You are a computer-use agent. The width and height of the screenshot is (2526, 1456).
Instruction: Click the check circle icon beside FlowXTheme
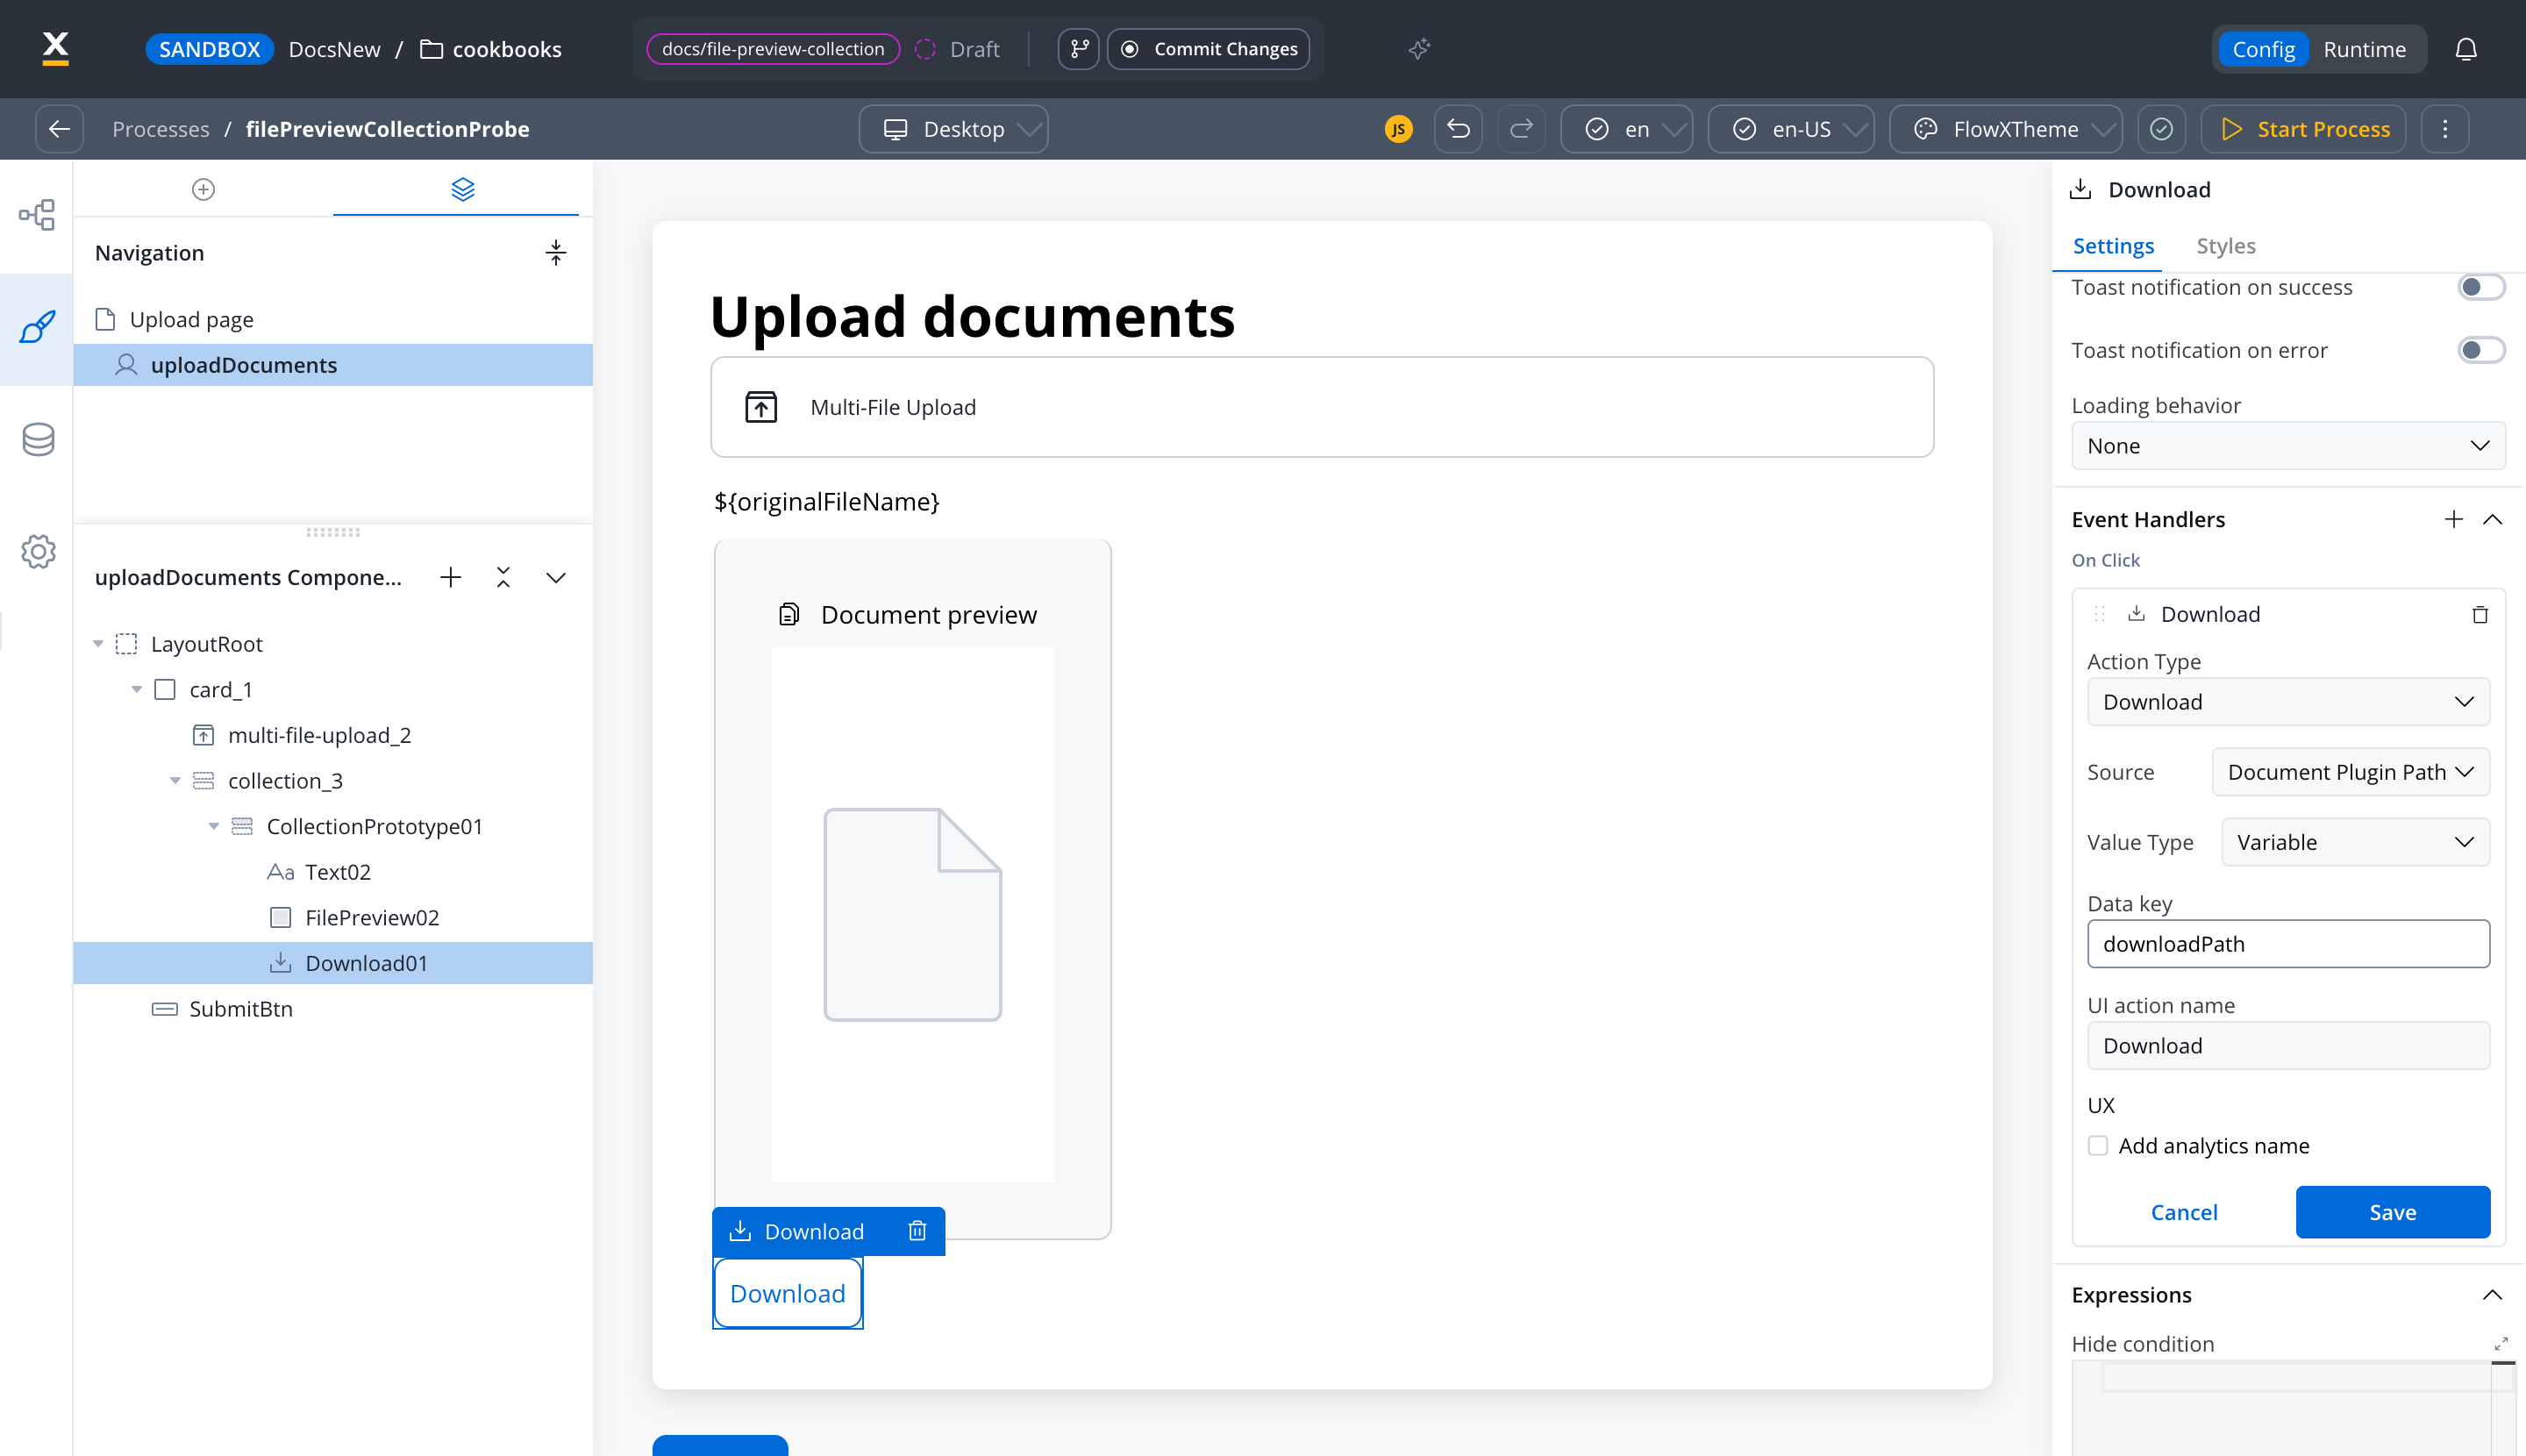2161,129
